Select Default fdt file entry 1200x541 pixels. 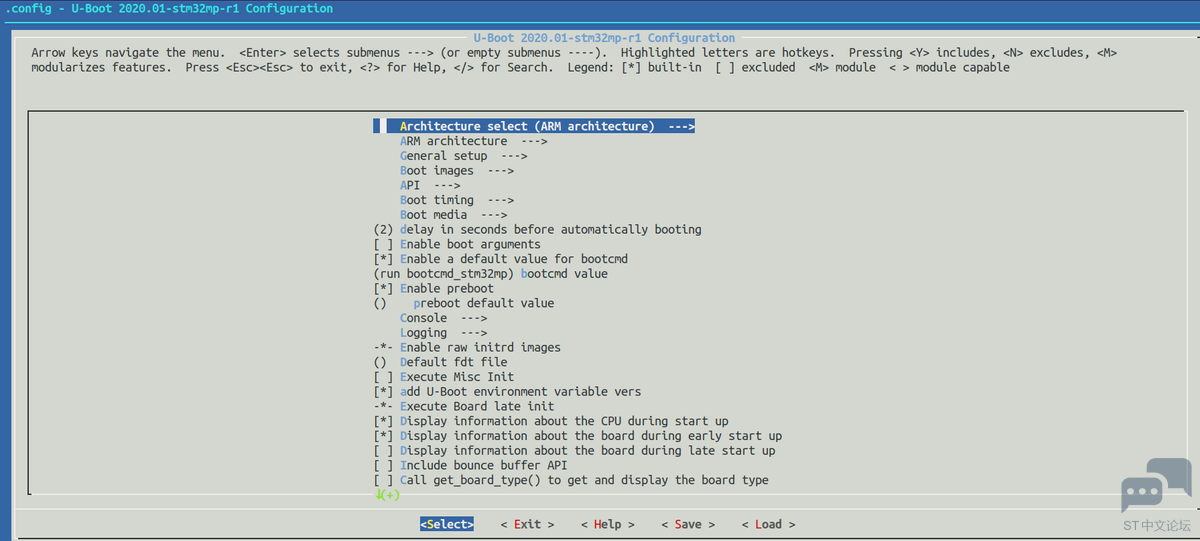[x=440, y=362]
